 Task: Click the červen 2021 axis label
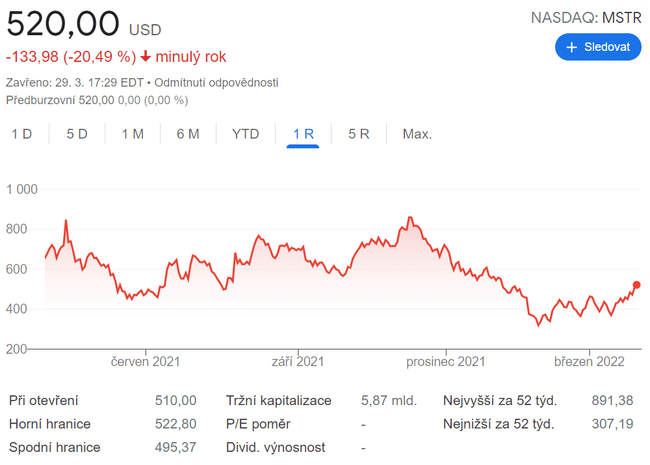(145, 361)
